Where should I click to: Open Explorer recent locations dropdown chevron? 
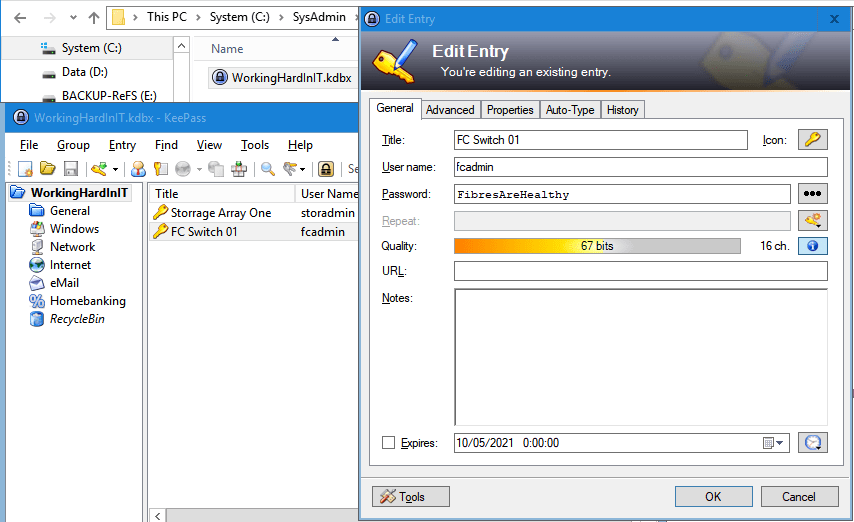point(73,18)
